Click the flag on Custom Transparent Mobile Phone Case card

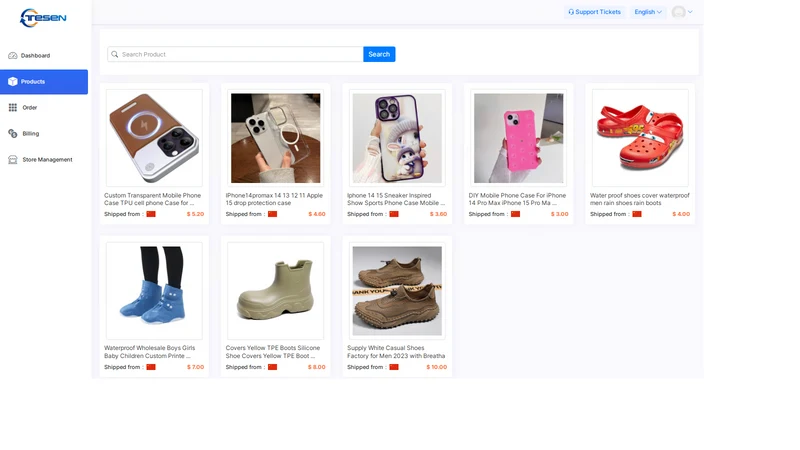point(151,214)
